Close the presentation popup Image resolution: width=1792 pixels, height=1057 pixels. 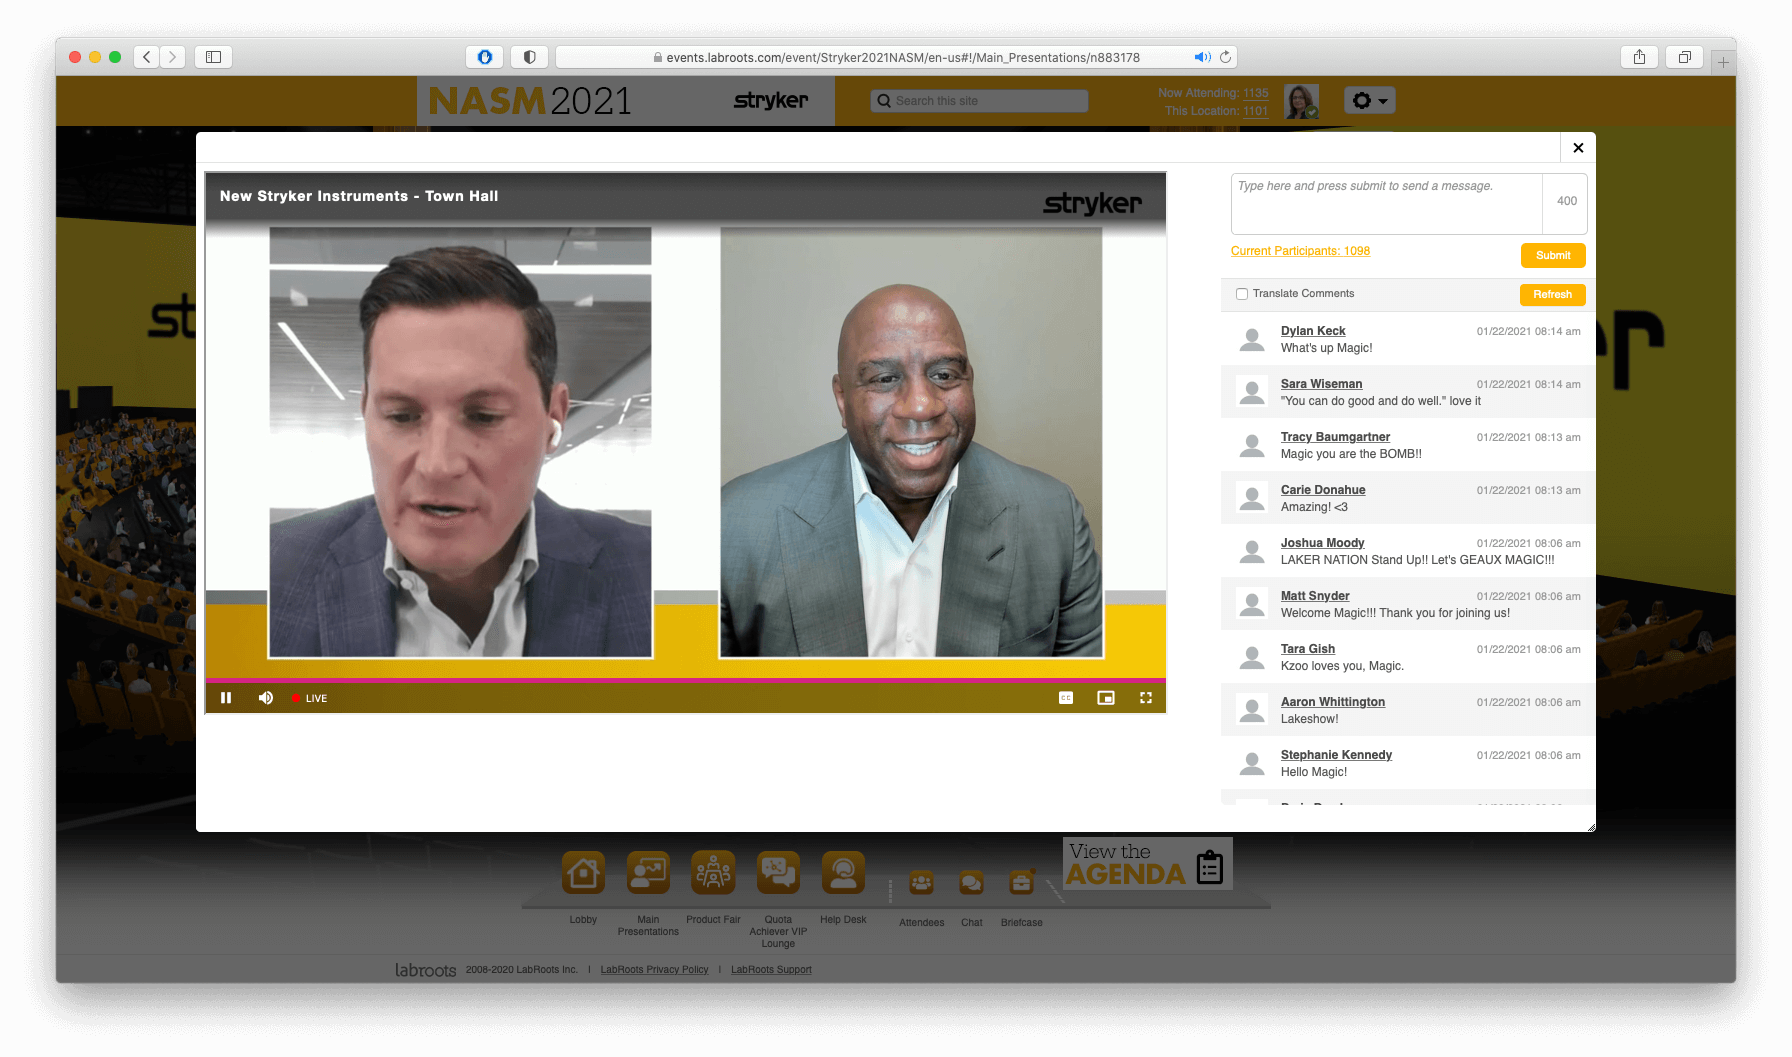tap(1578, 148)
